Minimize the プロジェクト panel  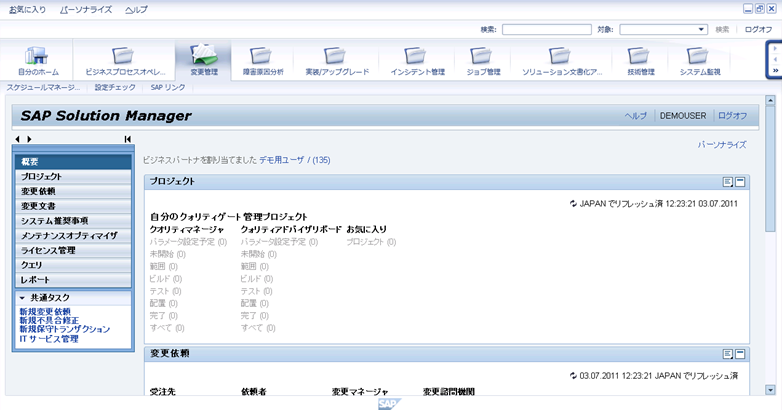(x=740, y=182)
